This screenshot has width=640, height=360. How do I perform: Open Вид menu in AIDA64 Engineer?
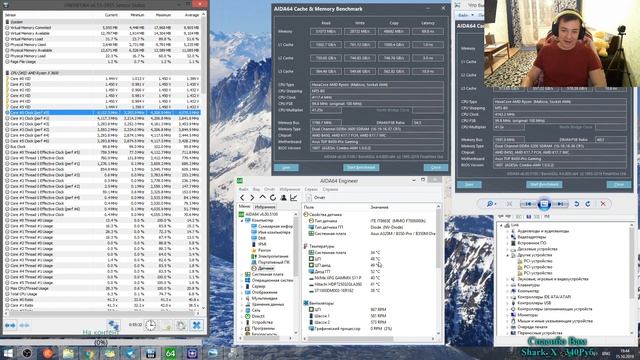point(256,189)
